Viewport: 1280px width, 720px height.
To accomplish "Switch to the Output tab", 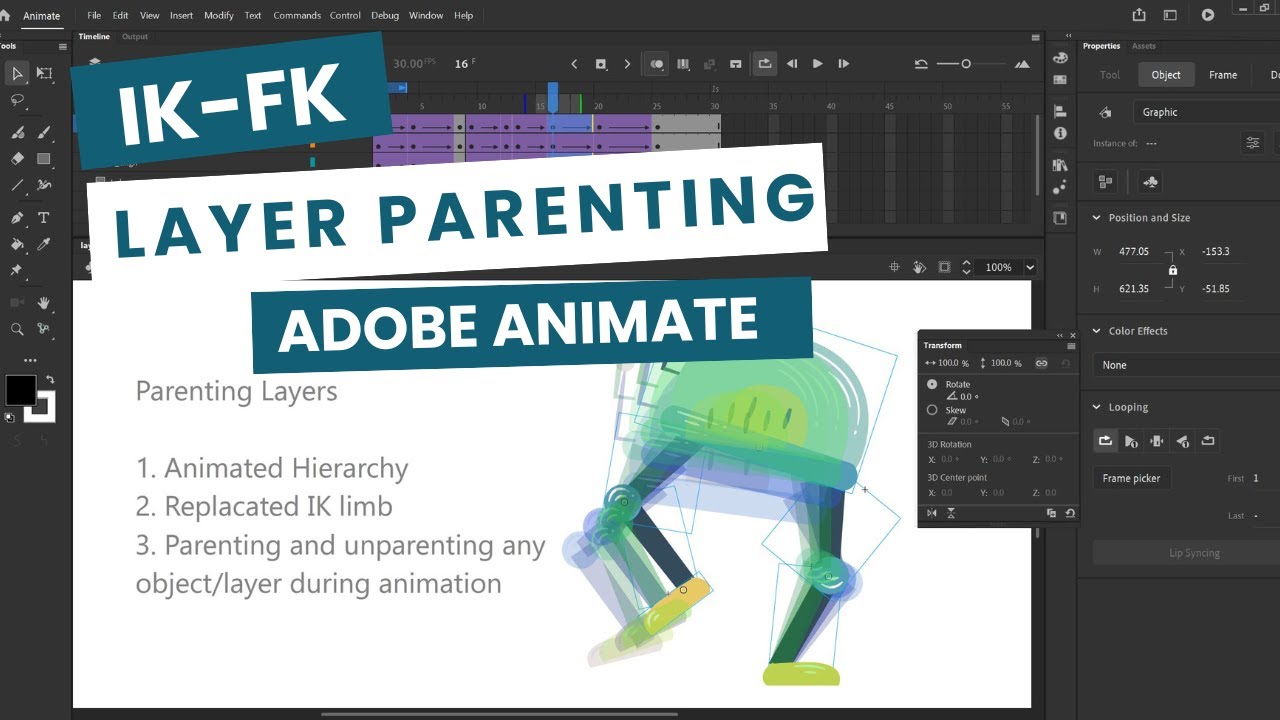I will pyautogui.click(x=135, y=37).
